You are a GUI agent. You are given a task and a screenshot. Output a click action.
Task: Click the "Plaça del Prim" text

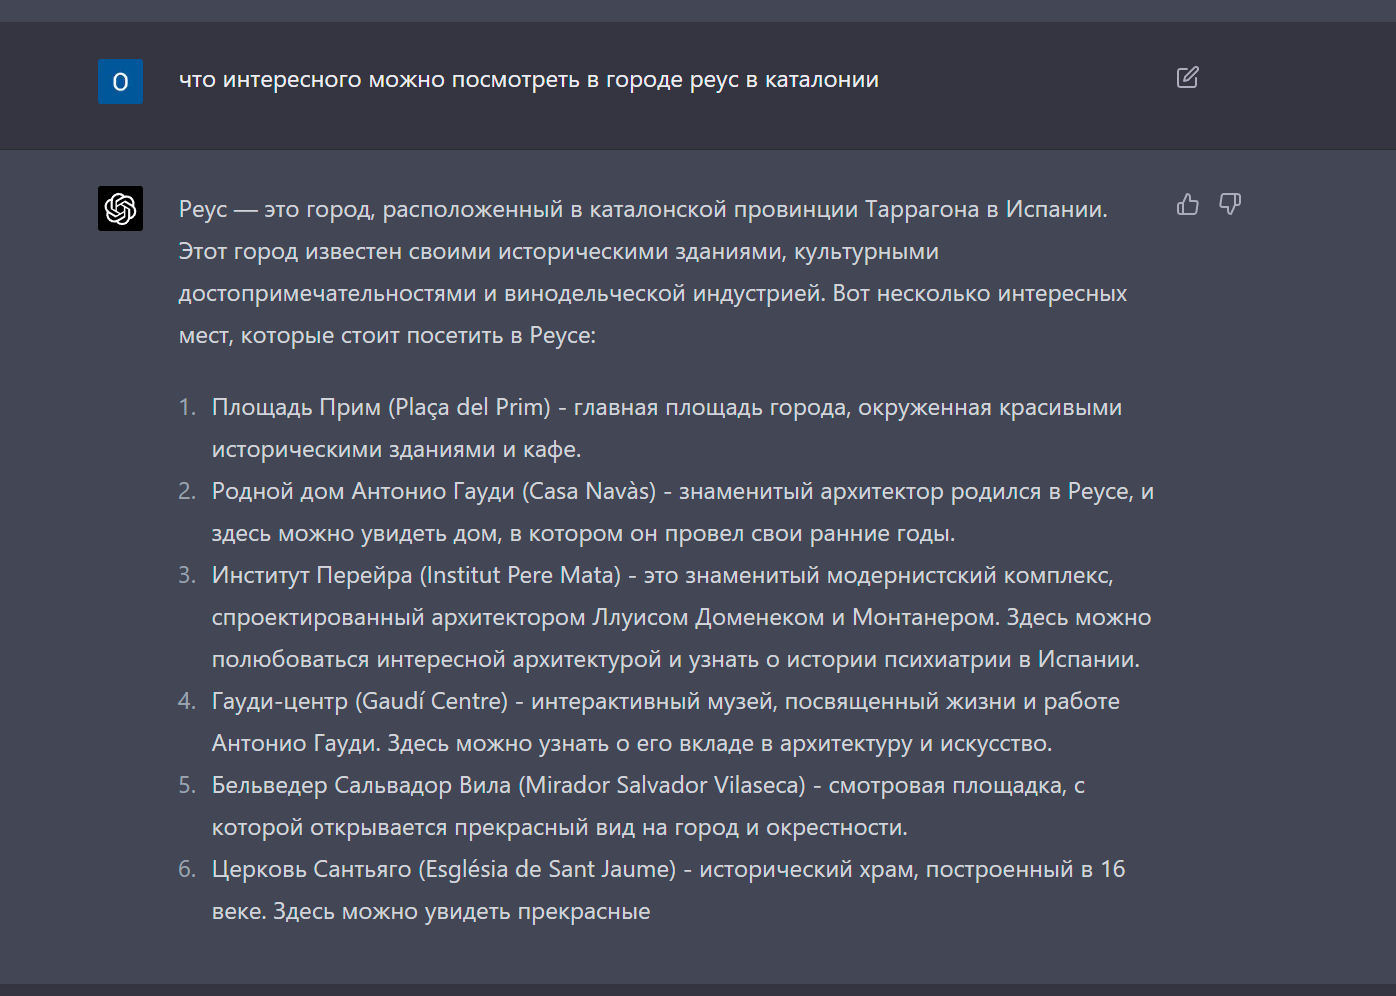tap(472, 408)
